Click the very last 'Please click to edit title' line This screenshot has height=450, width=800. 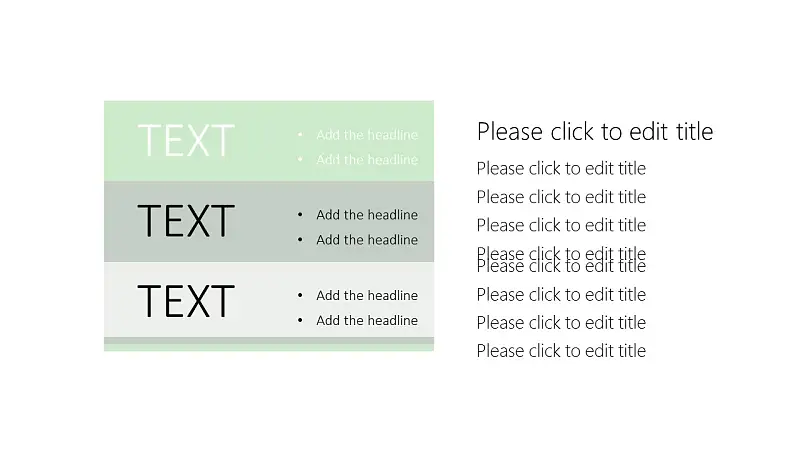pyautogui.click(x=561, y=351)
